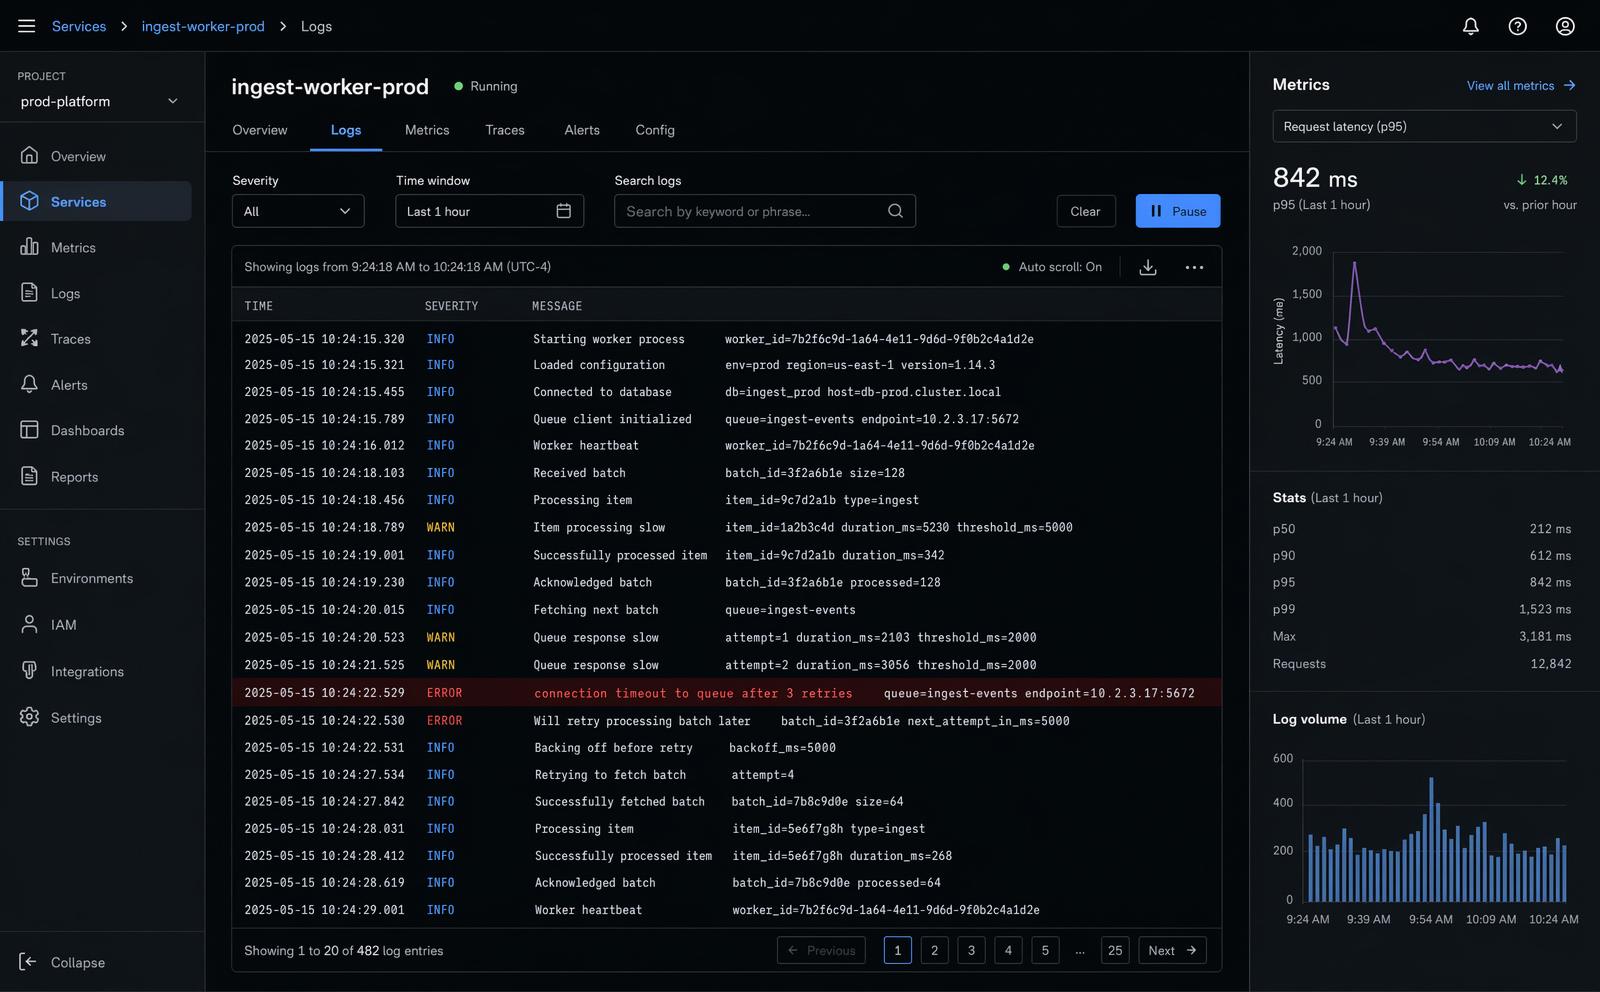Click the Search logs input field
The height and width of the screenshot is (992, 1600).
coord(750,211)
